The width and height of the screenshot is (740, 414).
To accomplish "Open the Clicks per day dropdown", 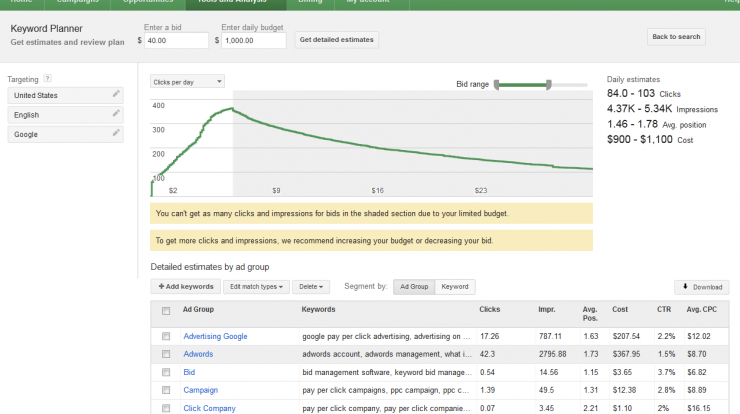I will 187,82.
